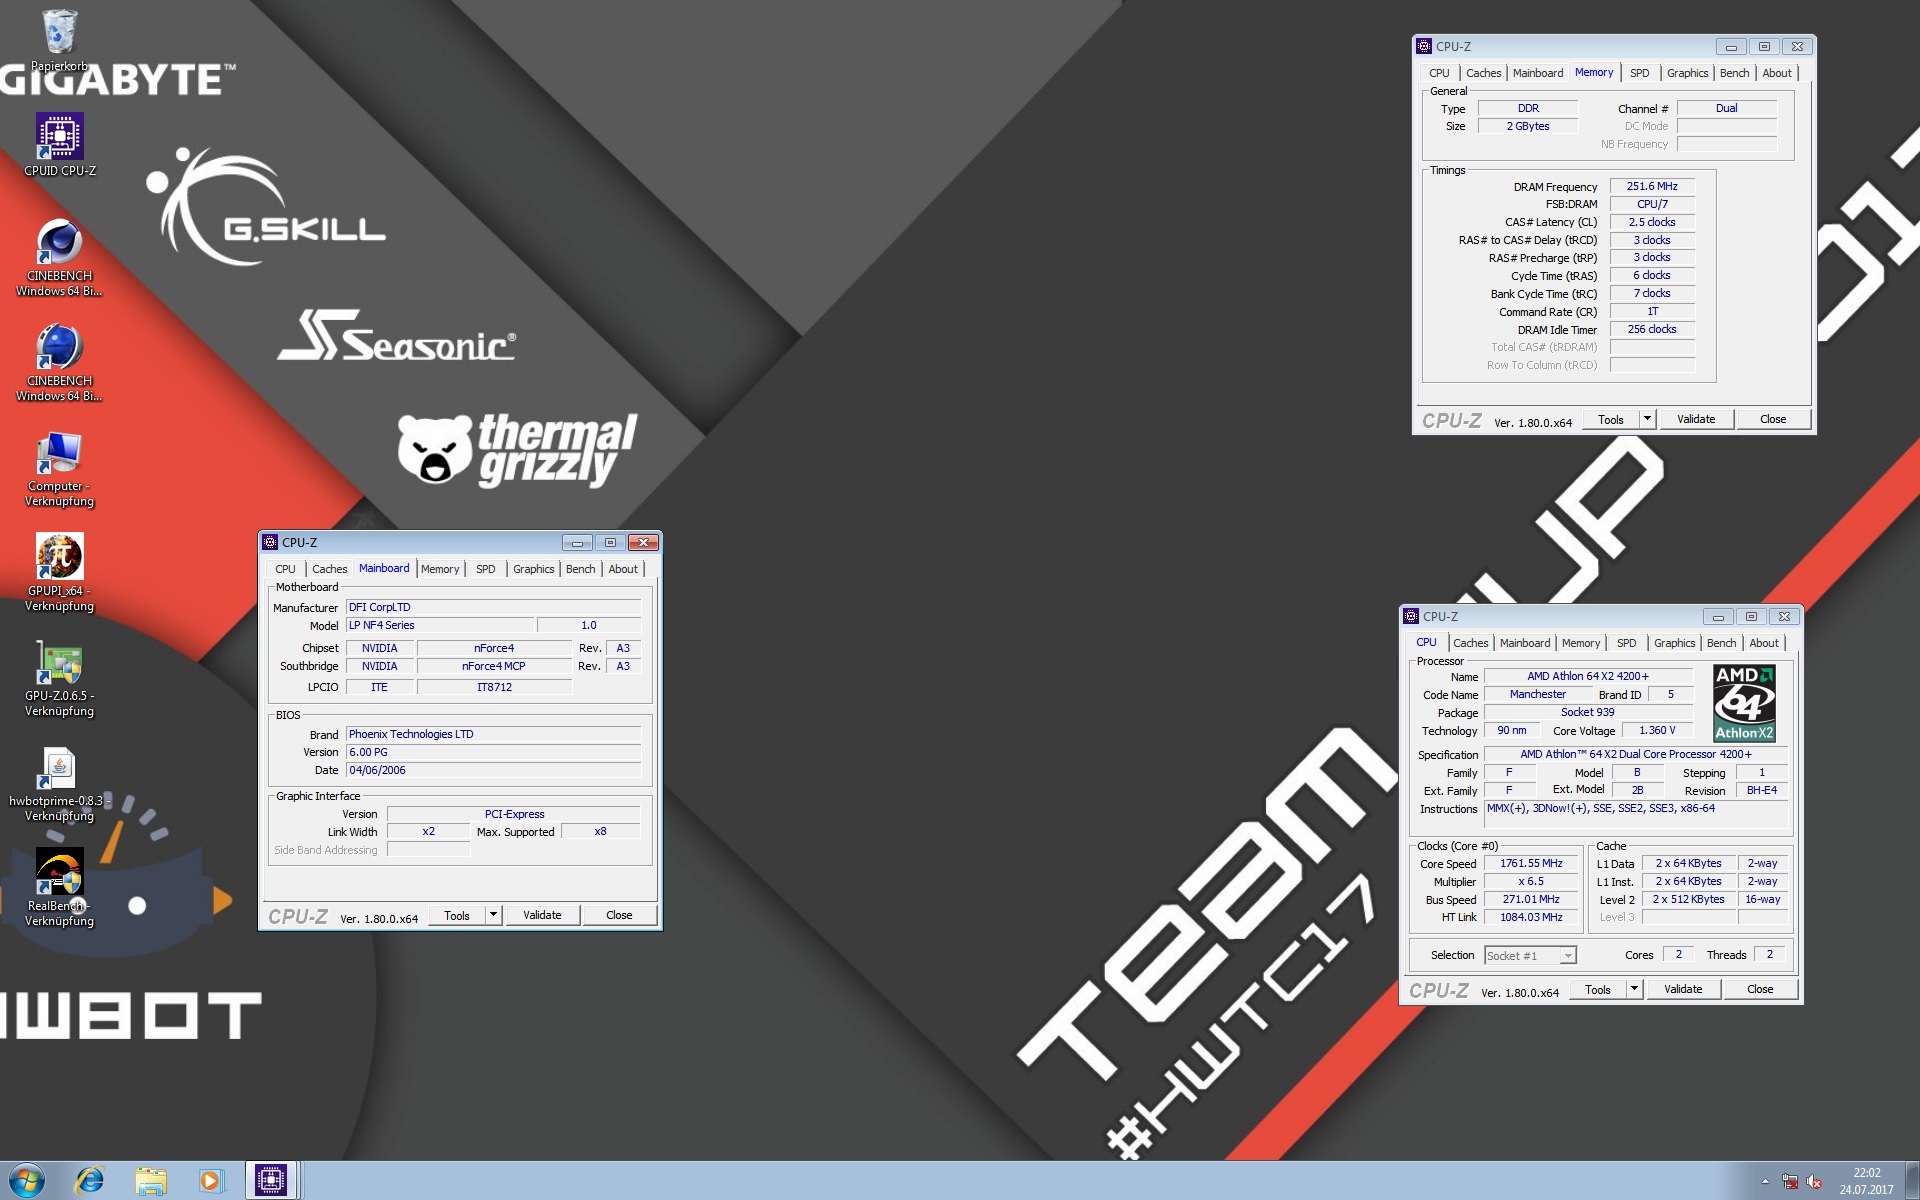Show hidden tray icons arrow
This screenshot has width=1920, height=1200.
(x=1765, y=1182)
